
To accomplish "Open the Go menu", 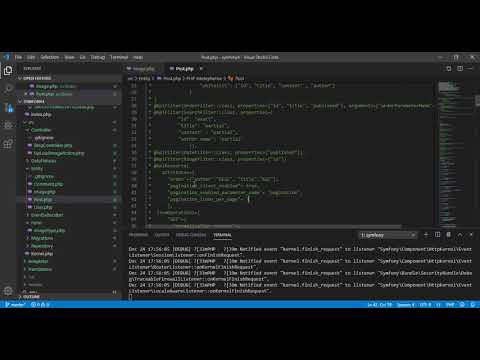I will [82, 57].
